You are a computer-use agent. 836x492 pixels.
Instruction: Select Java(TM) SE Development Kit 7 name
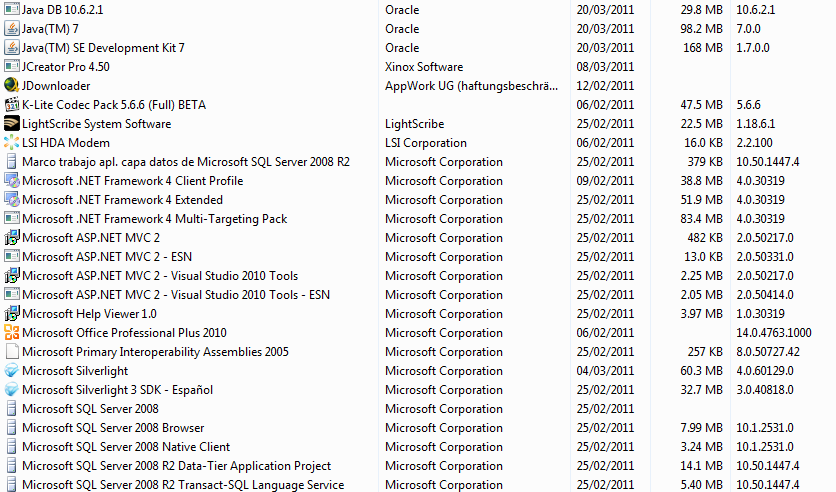tap(103, 48)
